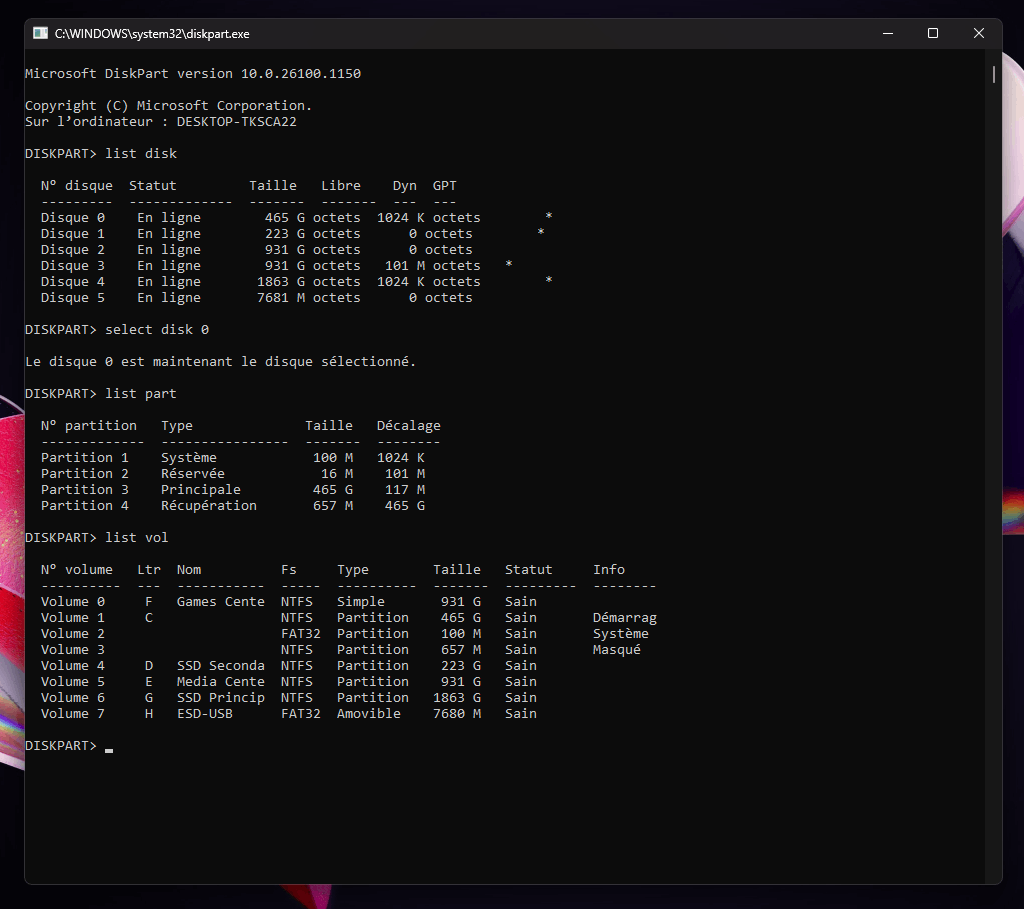Click the 'ESD-USB' volume name
The height and width of the screenshot is (909, 1024).
tap(204, 714)
